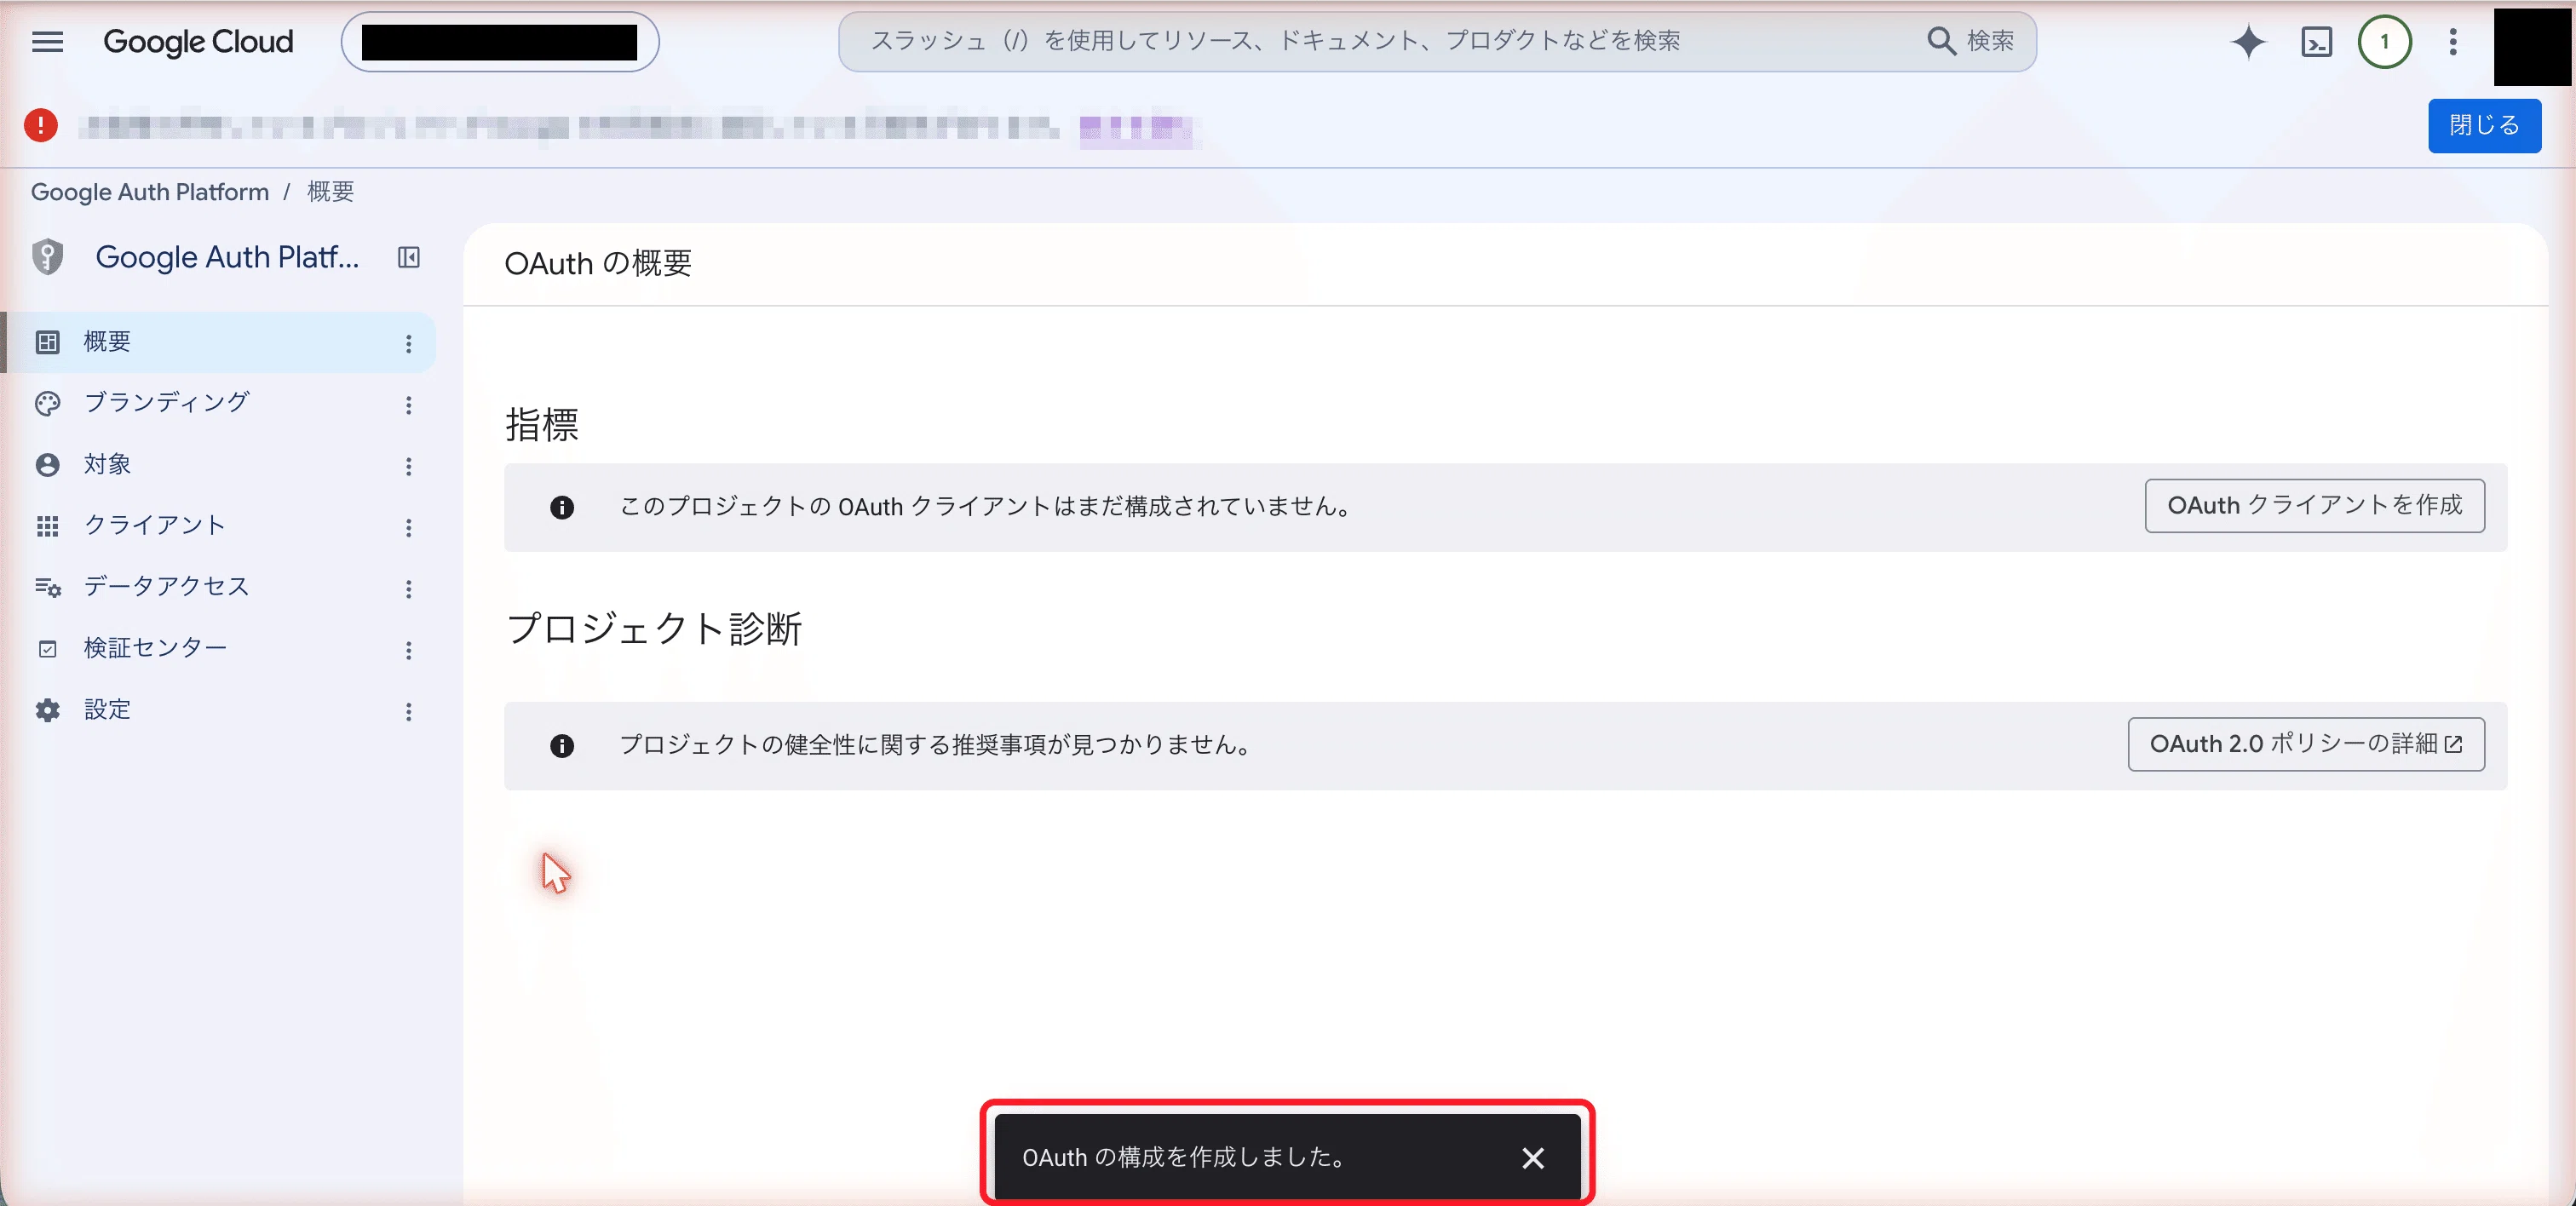Image resolution: width=2576 pixels, height=1206 pixels.
Task: Activate the Cloud Shell terminal icon
Action: tap(2317, 41)
